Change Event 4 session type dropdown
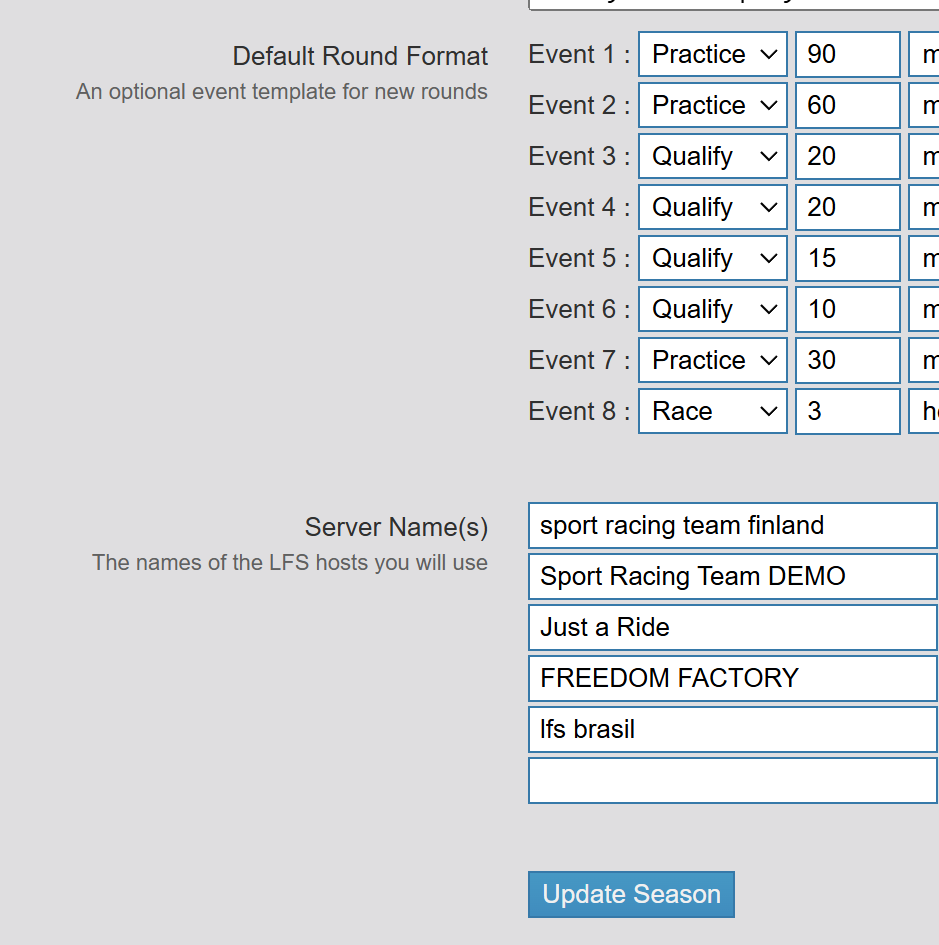Screen dimensions: 939x945 point(713,208)
